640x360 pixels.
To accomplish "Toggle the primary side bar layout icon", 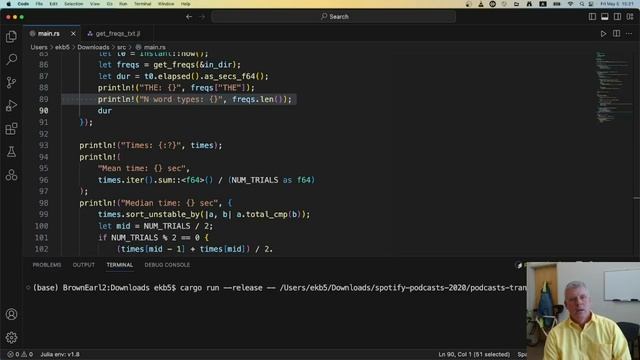I will (592, 17).
